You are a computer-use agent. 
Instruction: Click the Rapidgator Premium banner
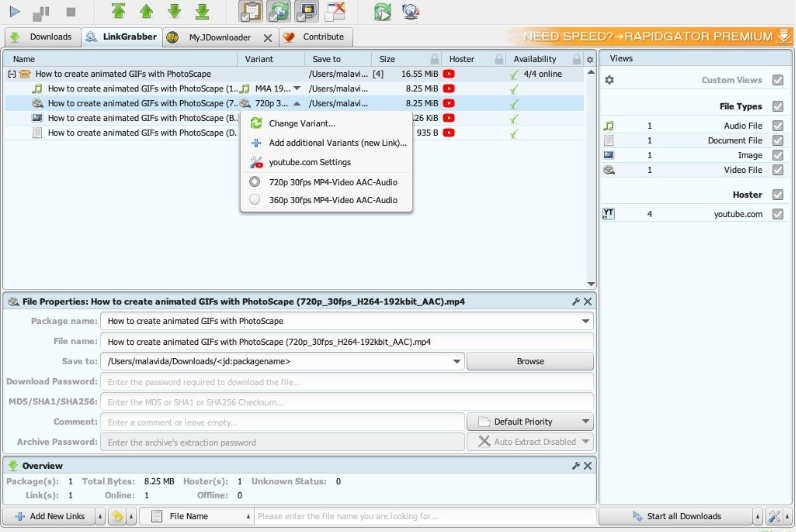click(x=649, y=36)
